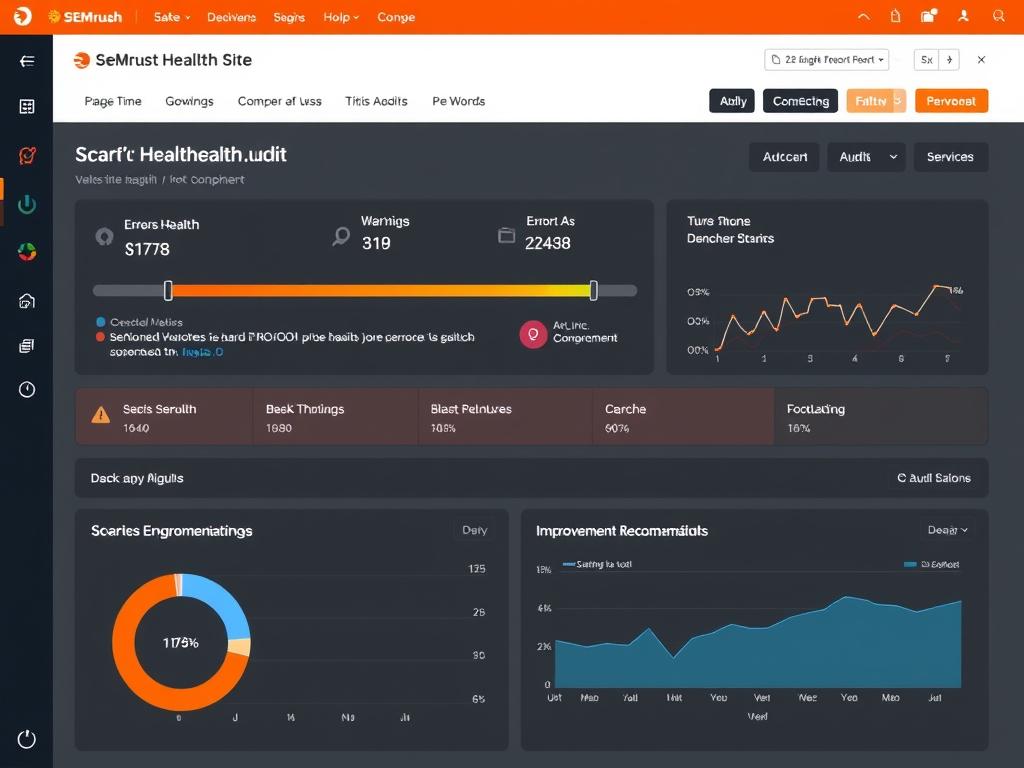Click the Beek Thotings 1980 card
Viewport: 1024px width, 768px height.
[335, 417]
